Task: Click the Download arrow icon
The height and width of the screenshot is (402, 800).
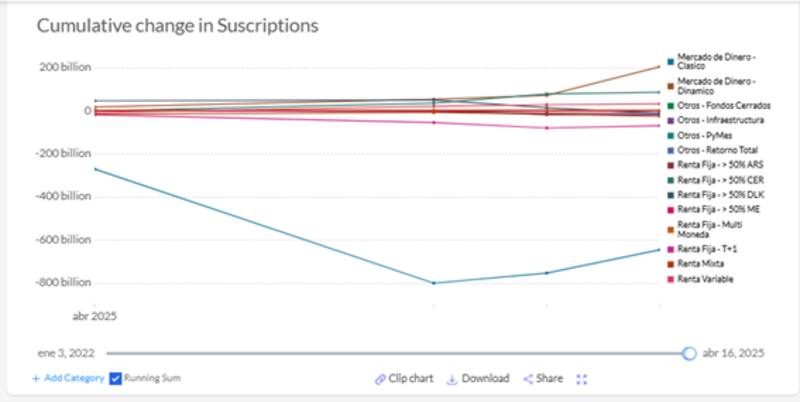Action: [452, 379]
